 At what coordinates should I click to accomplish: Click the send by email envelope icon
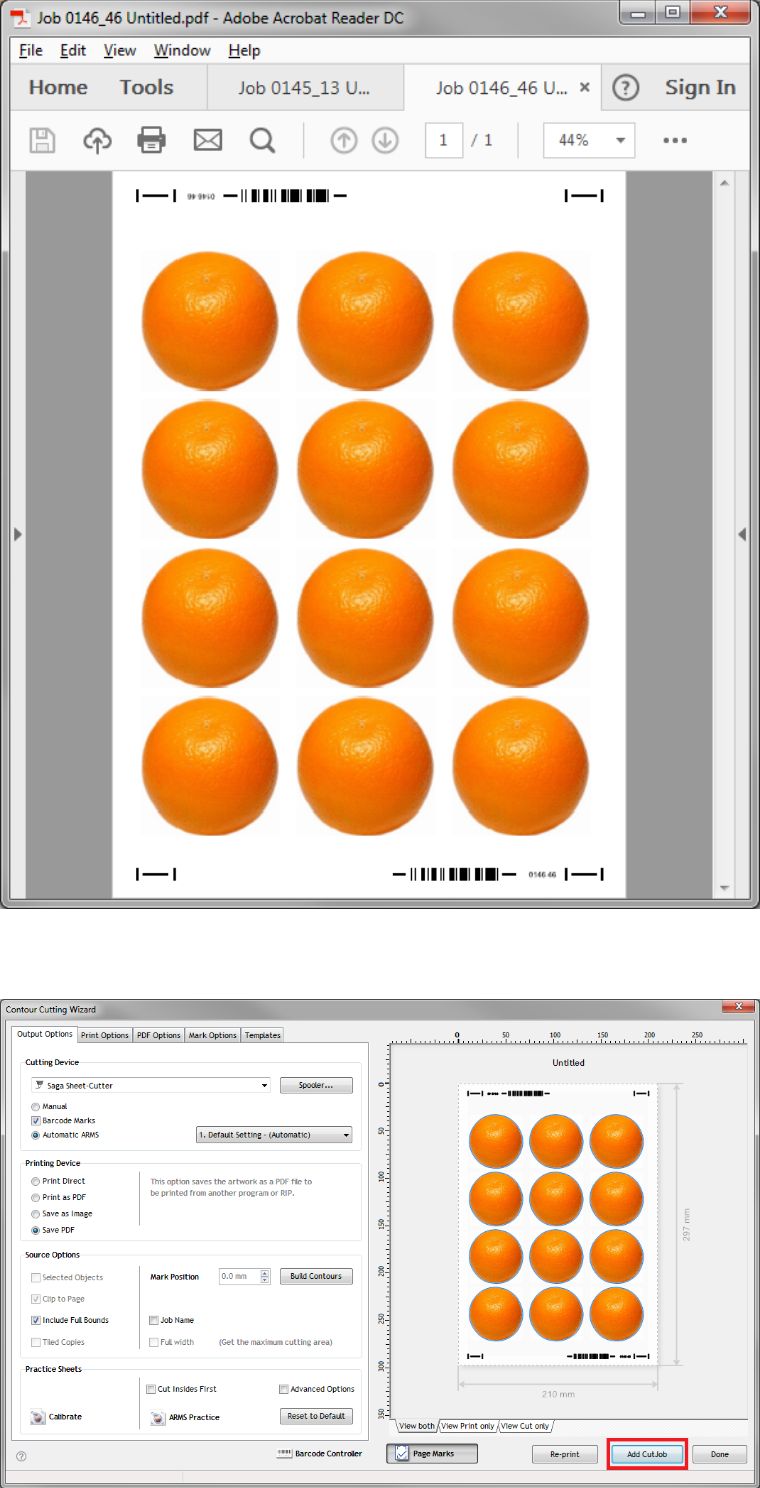click(x=208, y=141)
